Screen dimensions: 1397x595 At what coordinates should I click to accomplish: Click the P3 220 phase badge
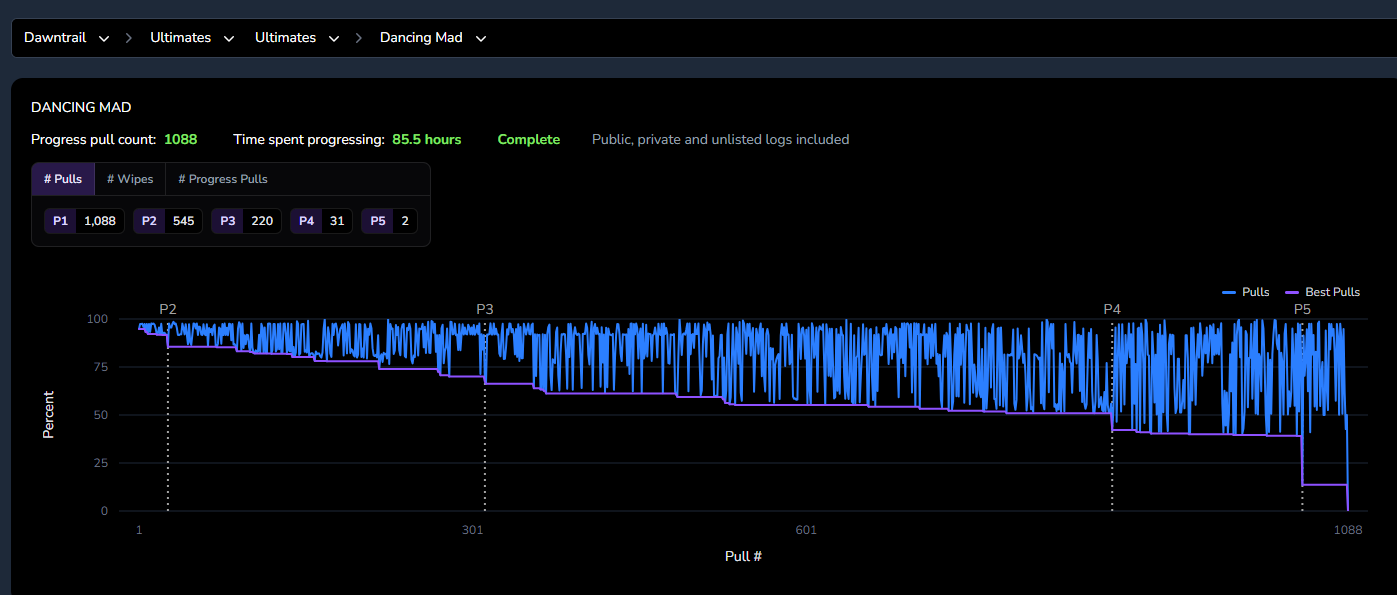(x=246, y=221)
